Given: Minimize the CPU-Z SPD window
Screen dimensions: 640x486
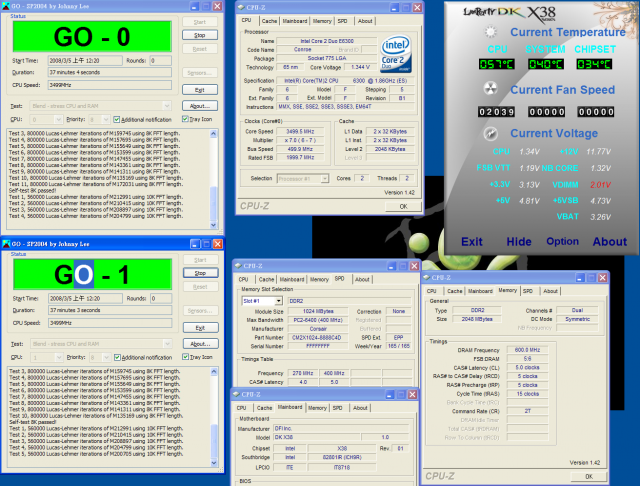Looking at the screenshot, I should (391, 266).
